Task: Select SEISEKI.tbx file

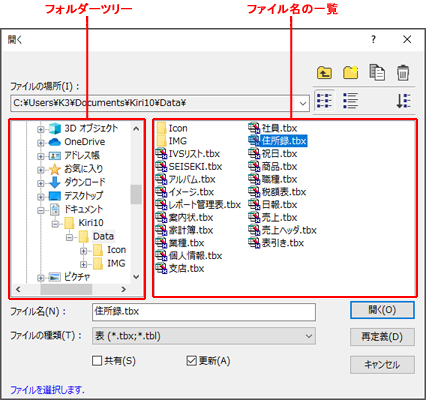Action: pos(189,166)
